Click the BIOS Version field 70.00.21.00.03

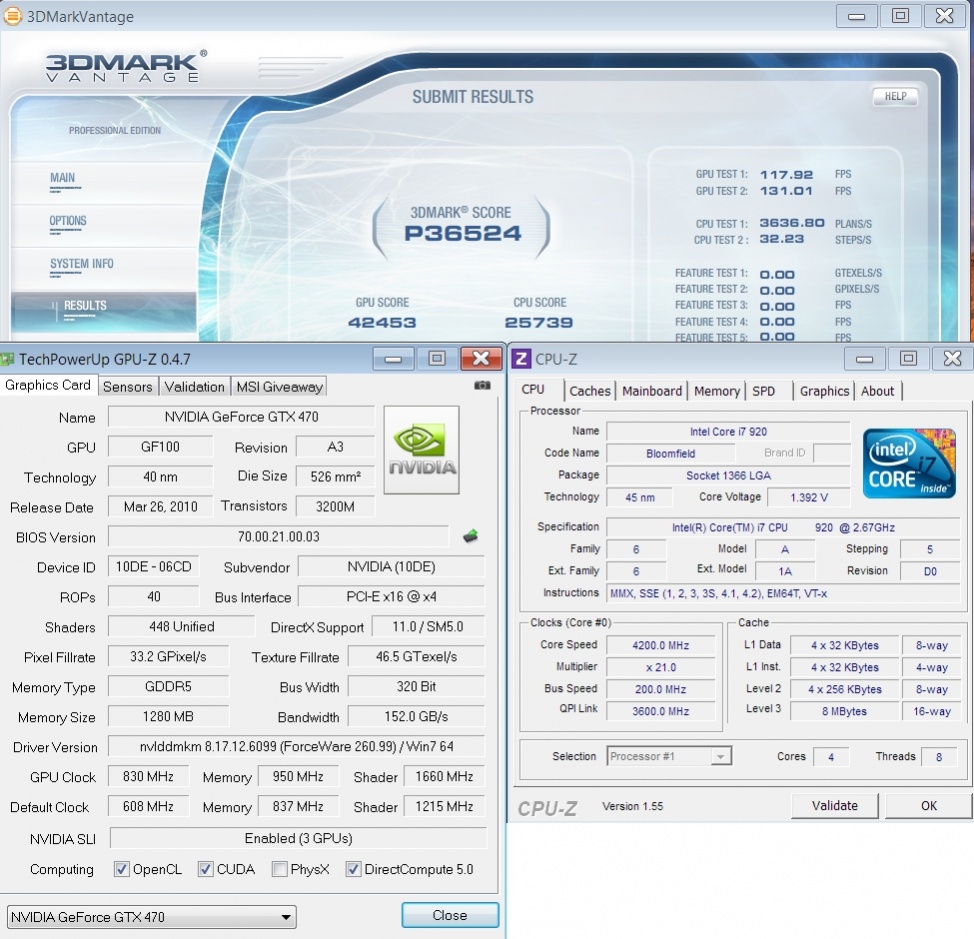(278, 536)
